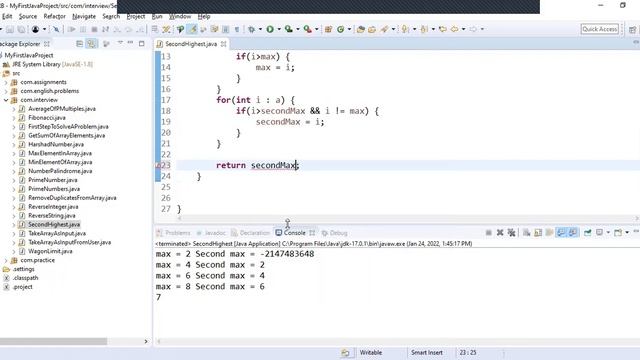Image resolution: width=640 pixels, height=360 pixels.
Task: Click the Forward navigation arrow icon
Action: coord(473,29)
